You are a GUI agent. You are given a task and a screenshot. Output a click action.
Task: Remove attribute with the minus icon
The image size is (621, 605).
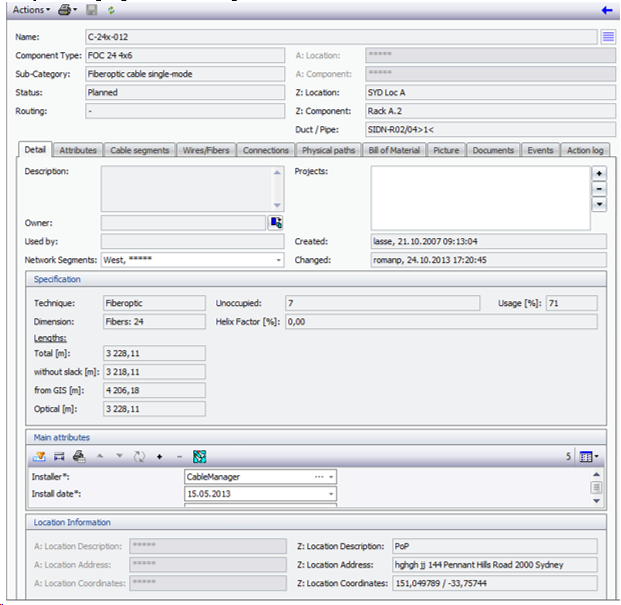[x=179, y=457]
